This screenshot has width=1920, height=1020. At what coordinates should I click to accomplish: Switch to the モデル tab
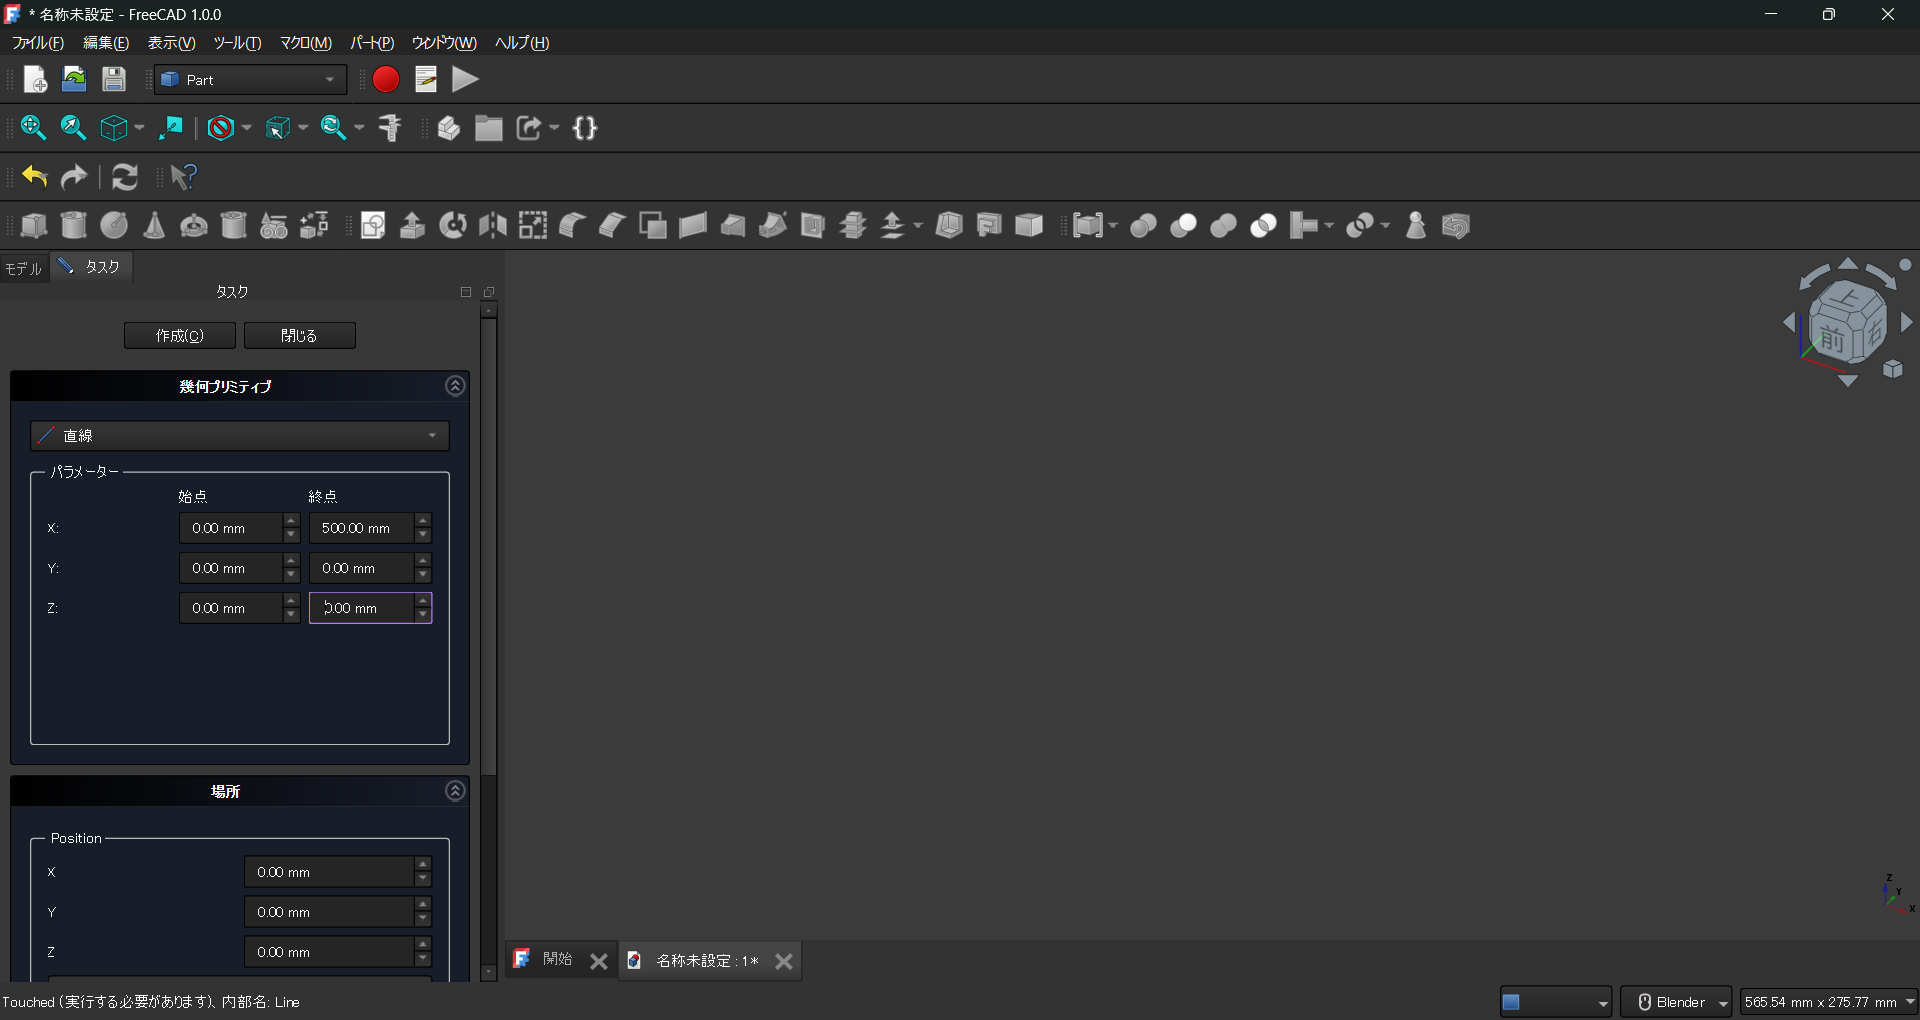pyautogui.click(x=23, y=267)
